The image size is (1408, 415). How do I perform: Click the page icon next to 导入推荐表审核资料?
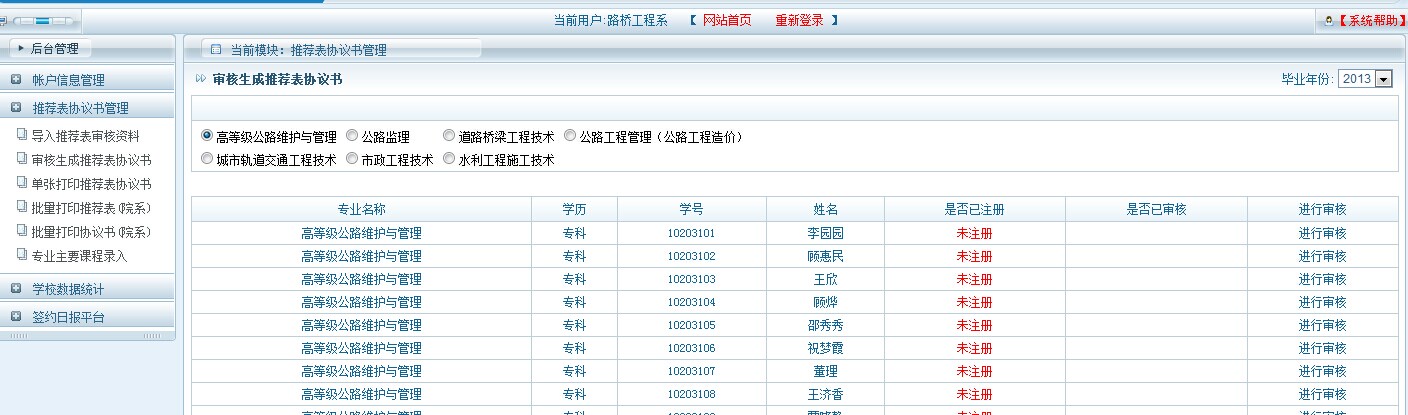click(x=22, y=135)
